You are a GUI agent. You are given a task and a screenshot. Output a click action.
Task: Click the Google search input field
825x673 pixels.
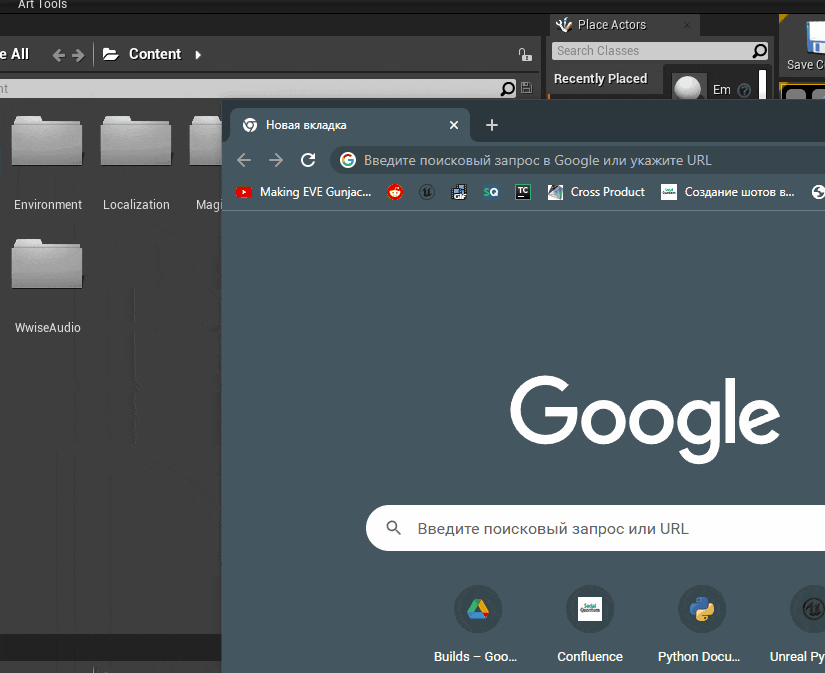(x=600, y=528)
